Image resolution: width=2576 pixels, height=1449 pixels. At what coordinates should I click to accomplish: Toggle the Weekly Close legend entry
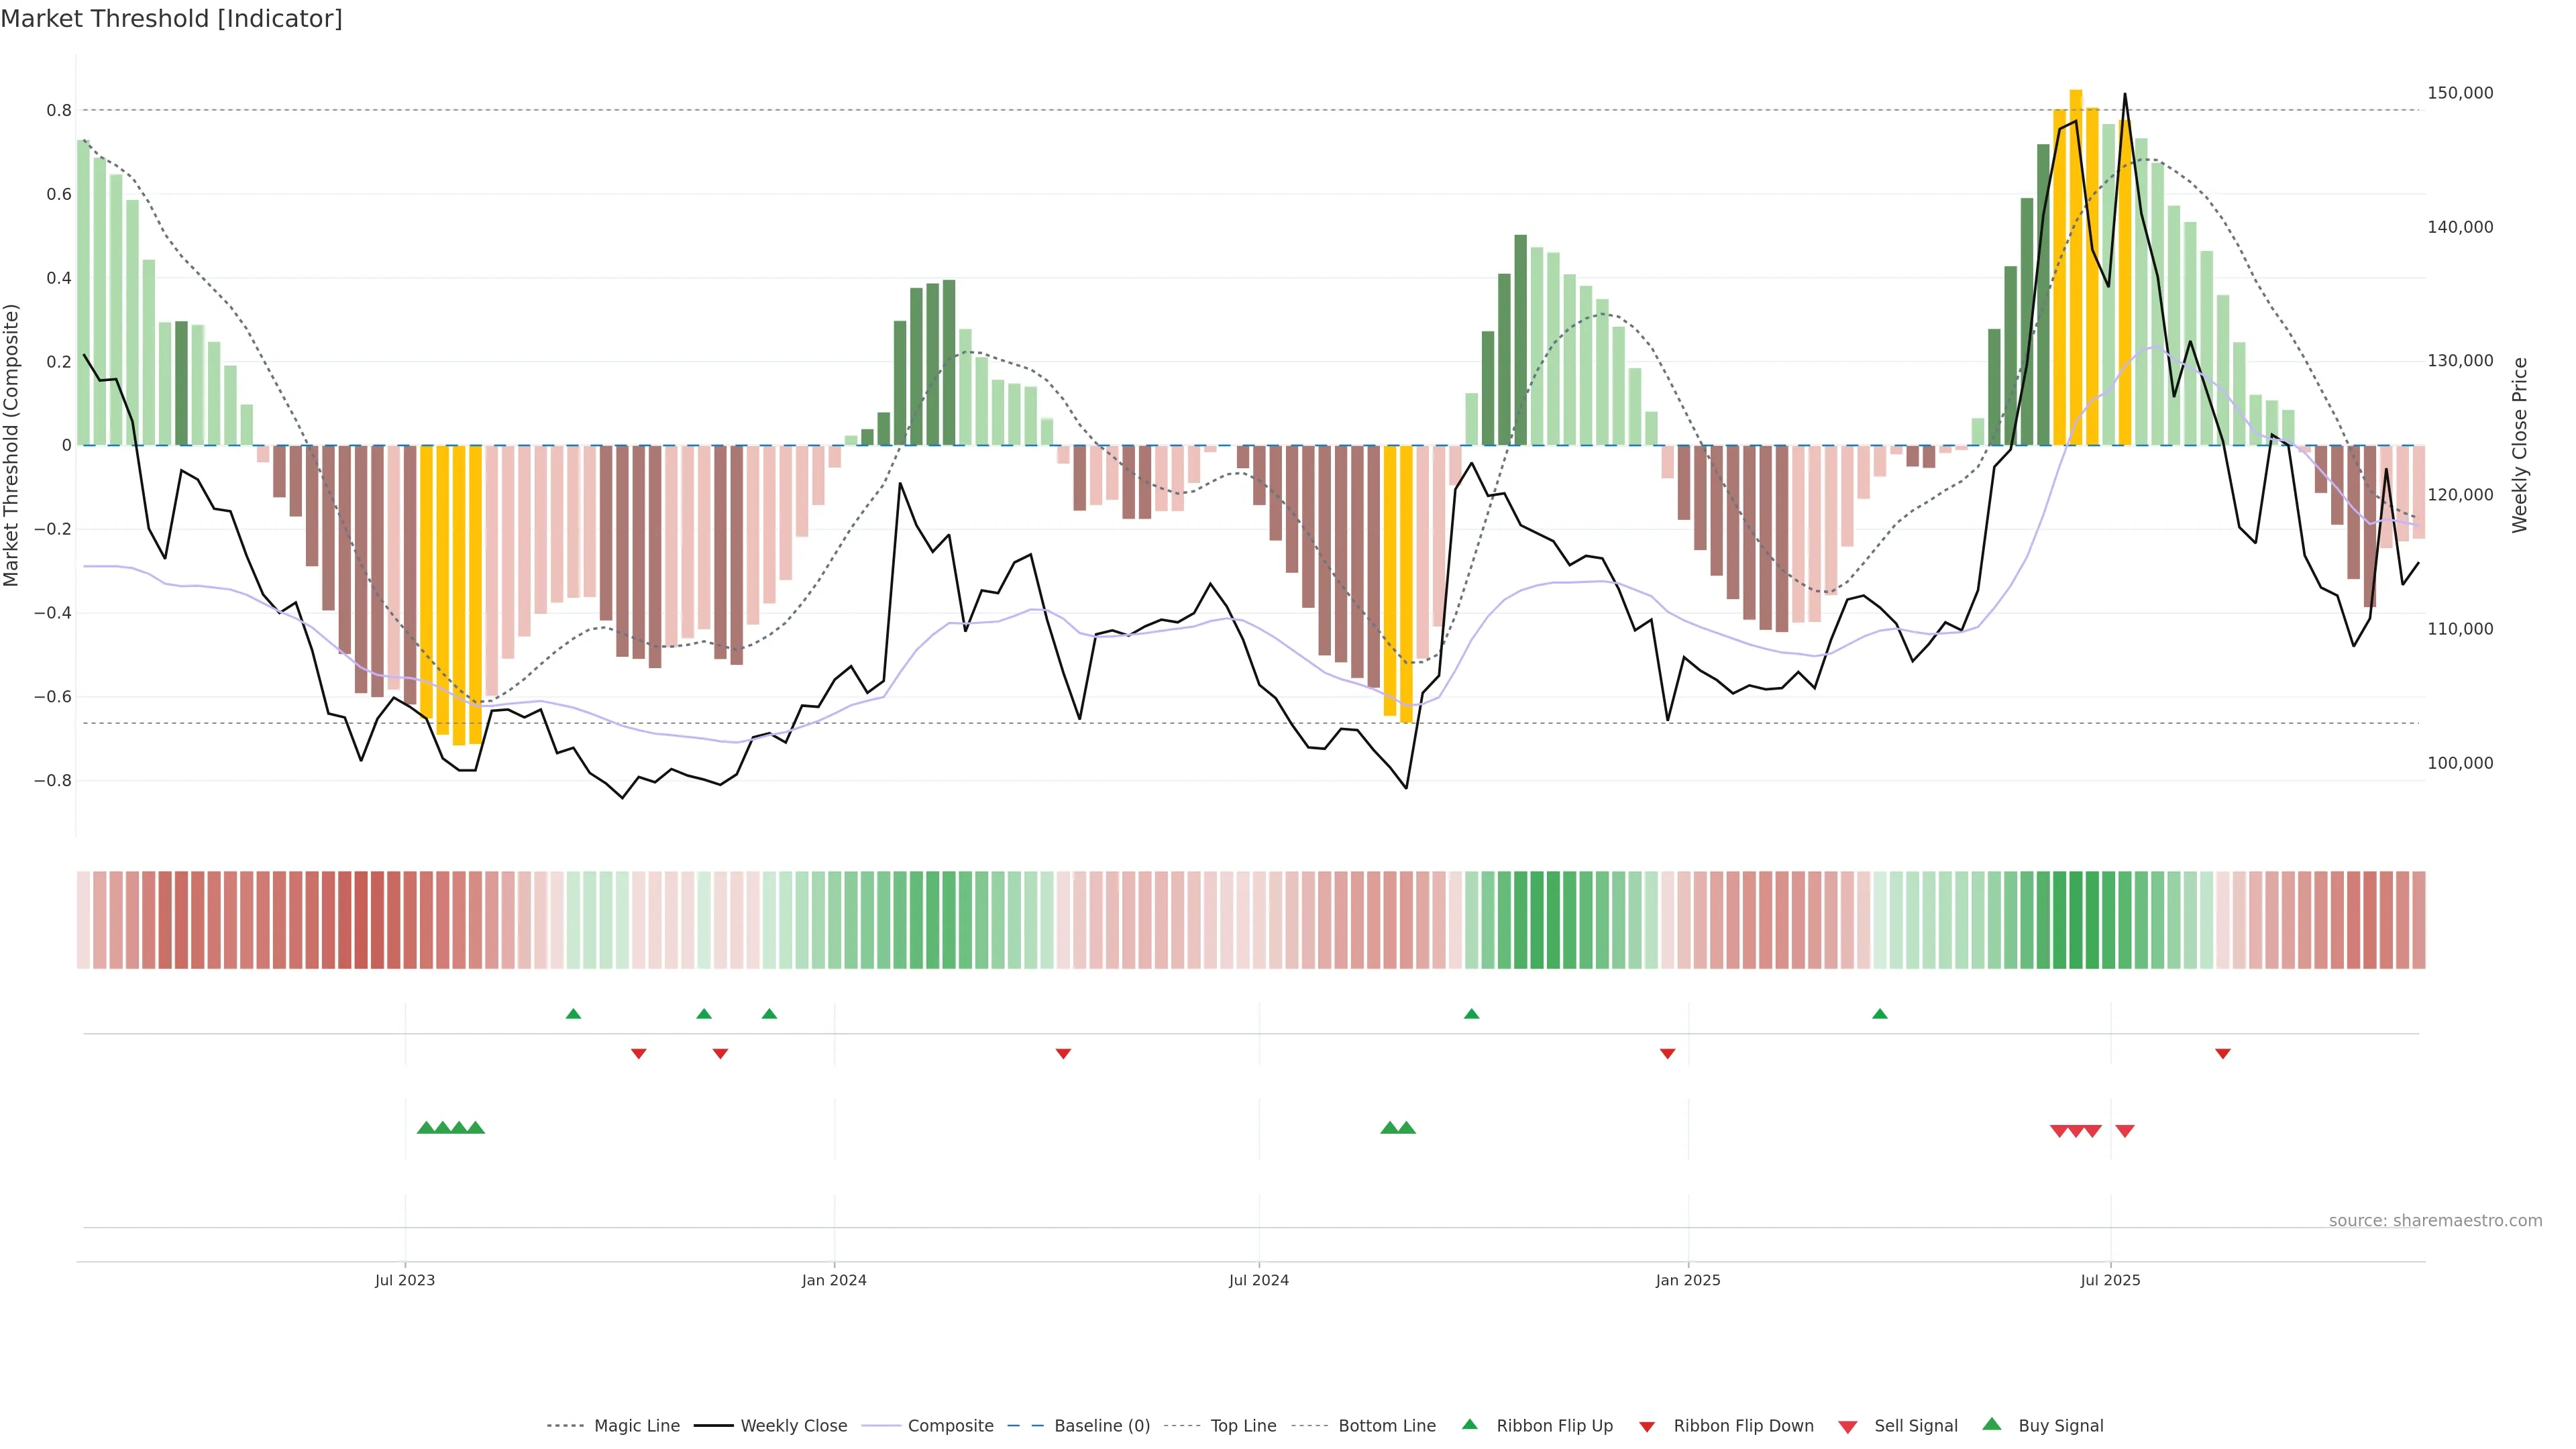(x=793, y=1426)
